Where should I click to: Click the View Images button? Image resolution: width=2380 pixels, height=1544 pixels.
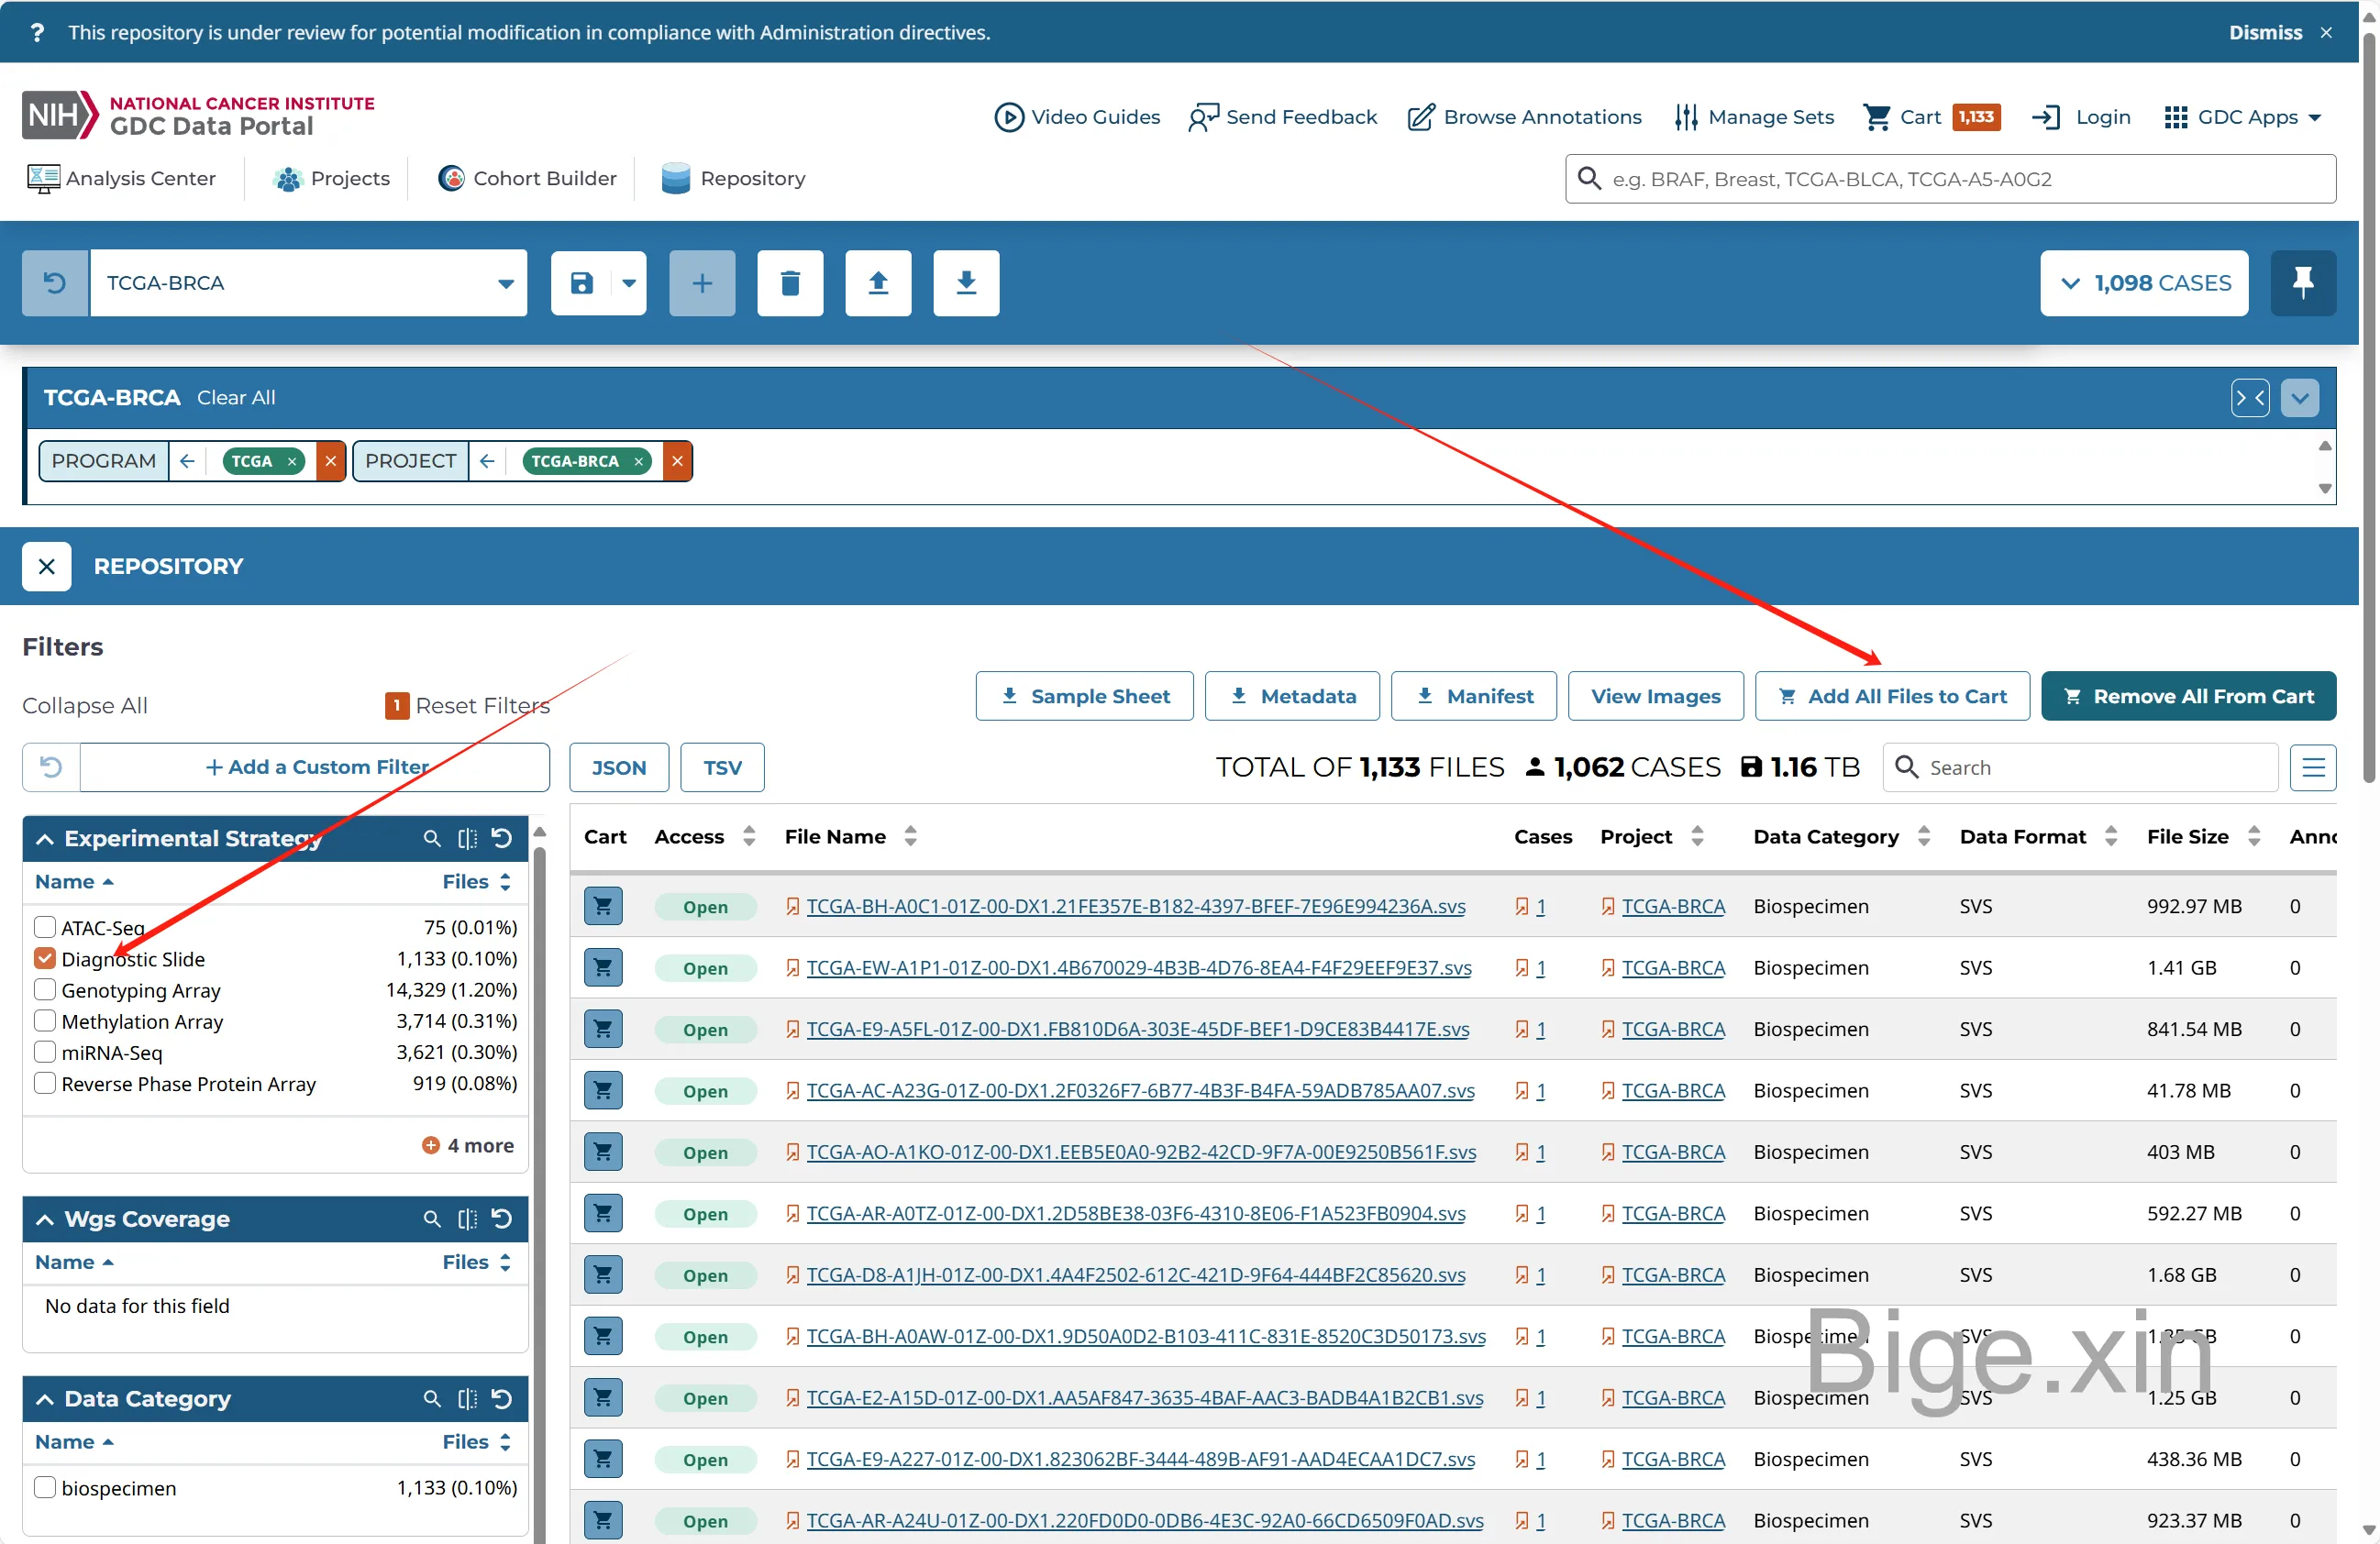1655,696
